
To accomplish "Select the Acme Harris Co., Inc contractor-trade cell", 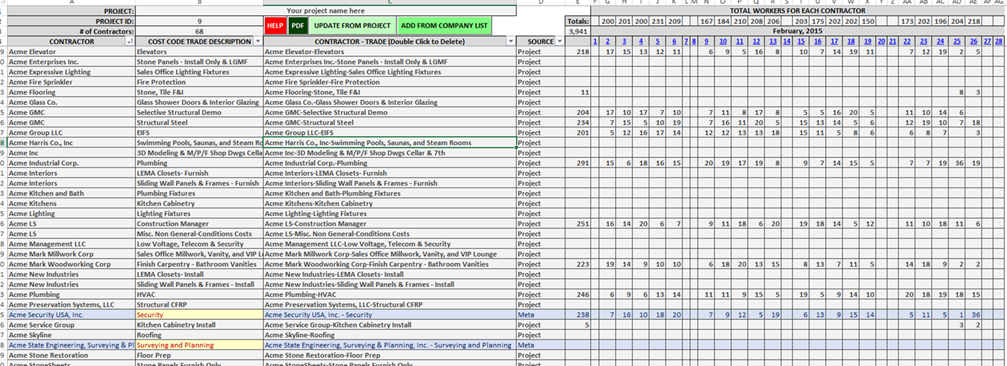I will point(390,143).
